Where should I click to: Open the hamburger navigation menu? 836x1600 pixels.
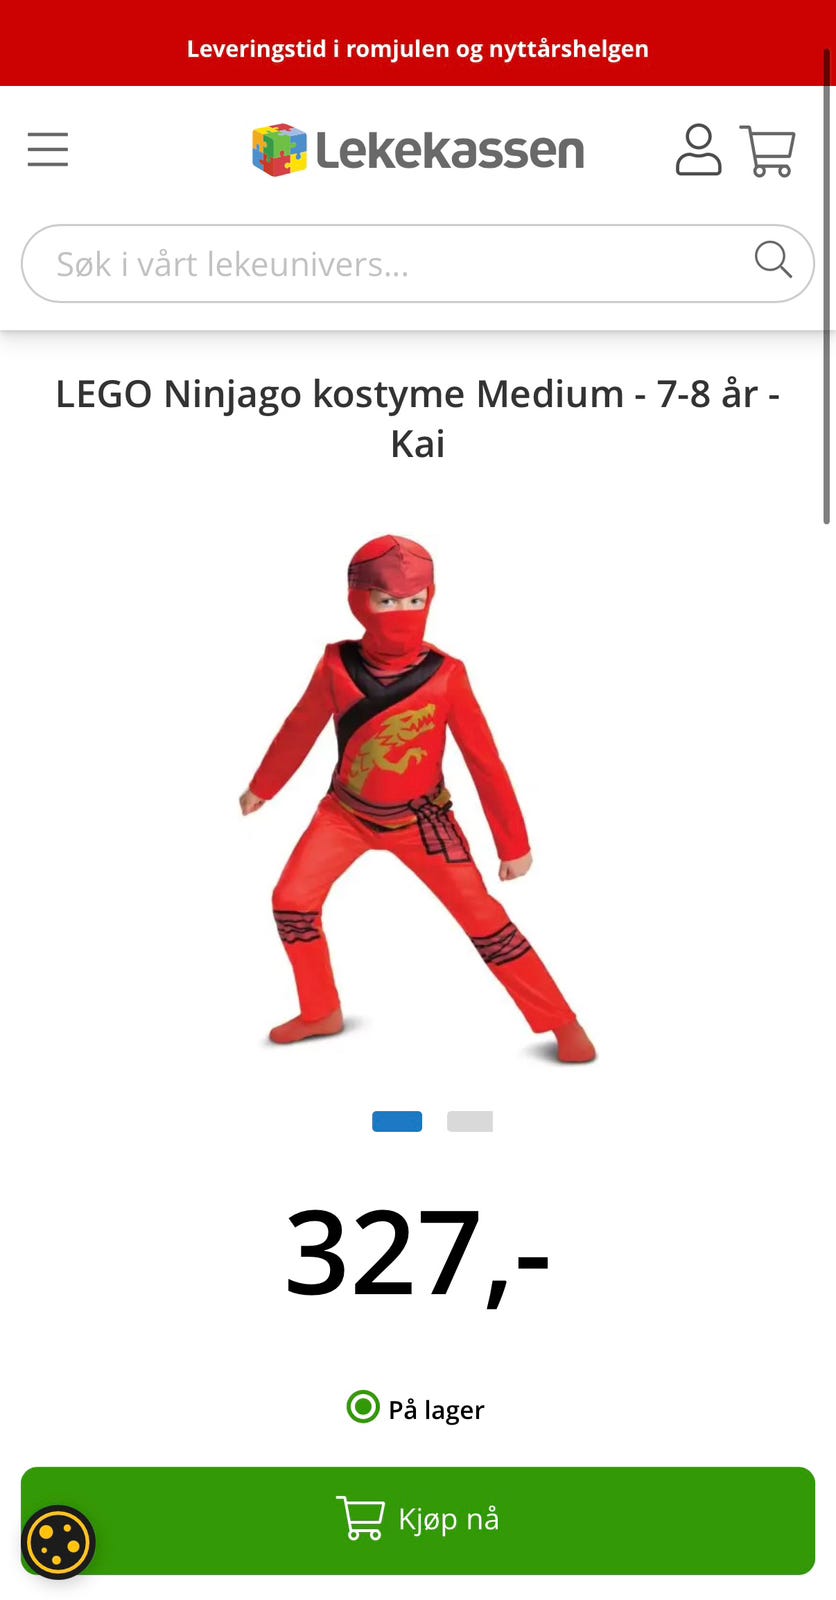pyautogui.click(x=48, y=150)
